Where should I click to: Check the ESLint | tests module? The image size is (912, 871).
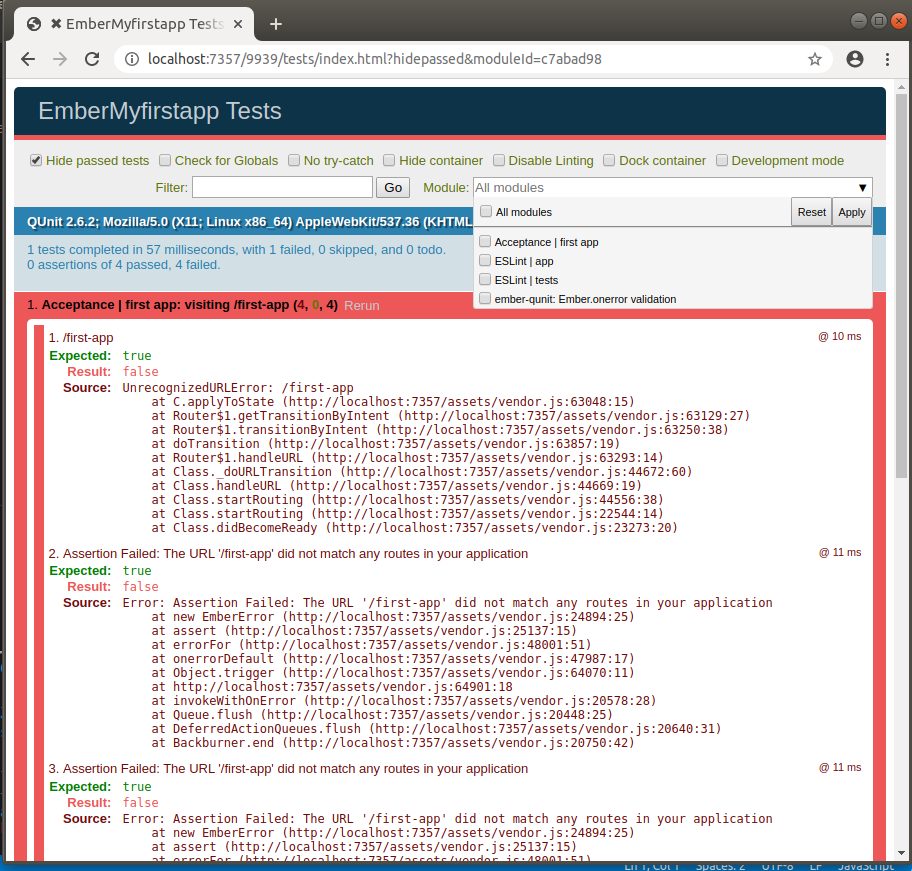coord(484,280)
